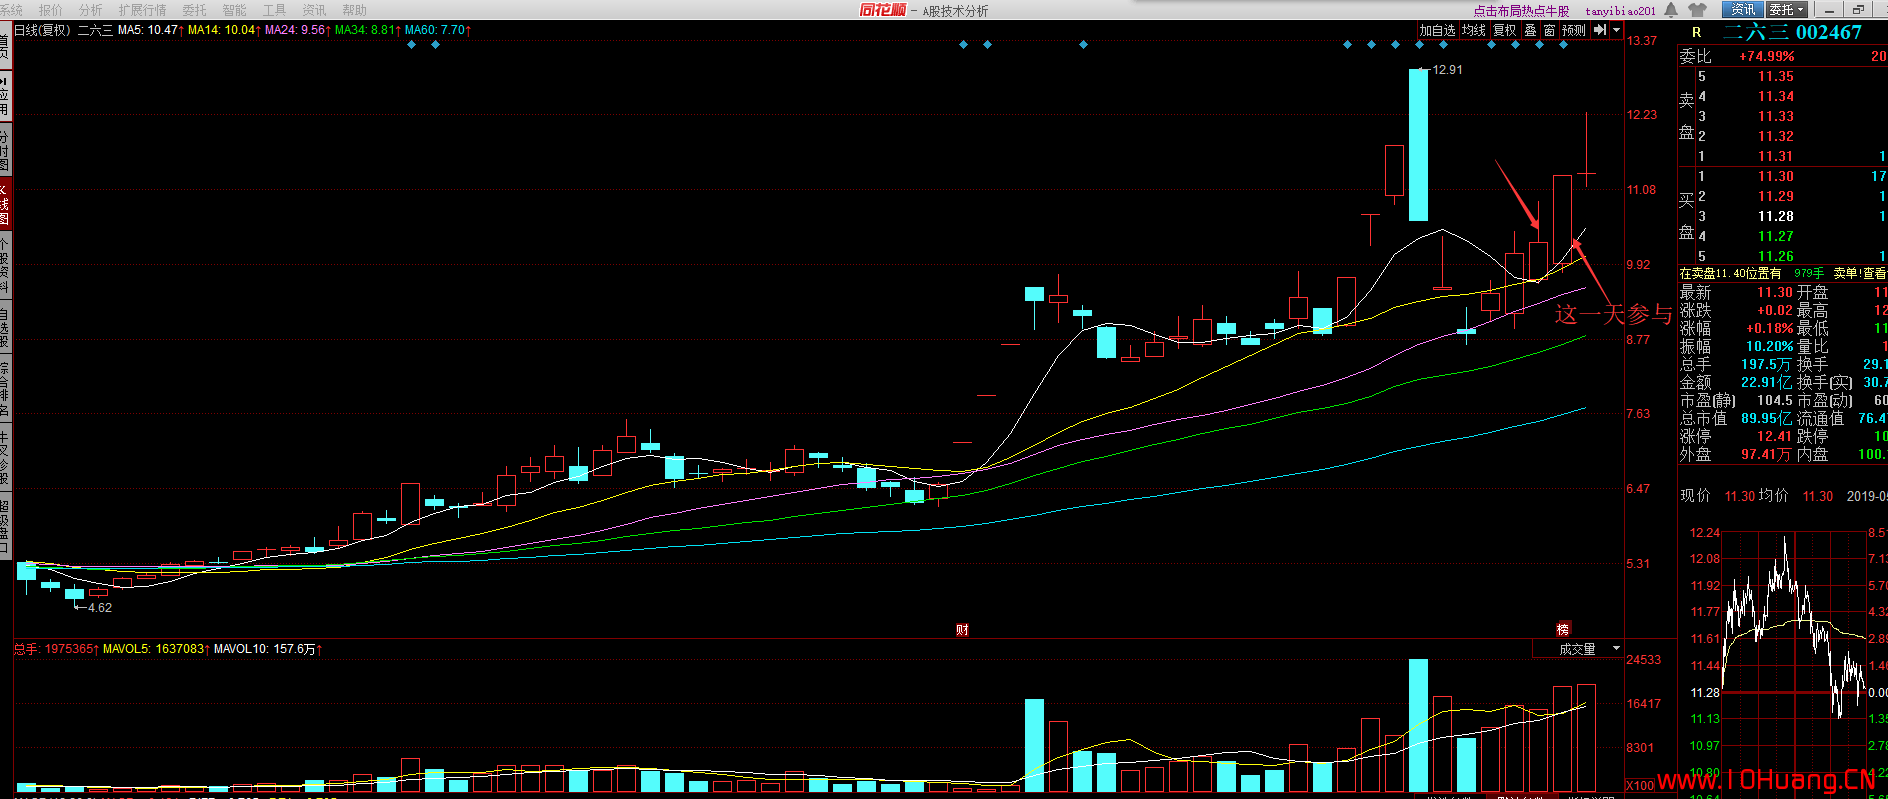
Task: Click the buy level 5 price 11.26
Action: pos(1776,257)
